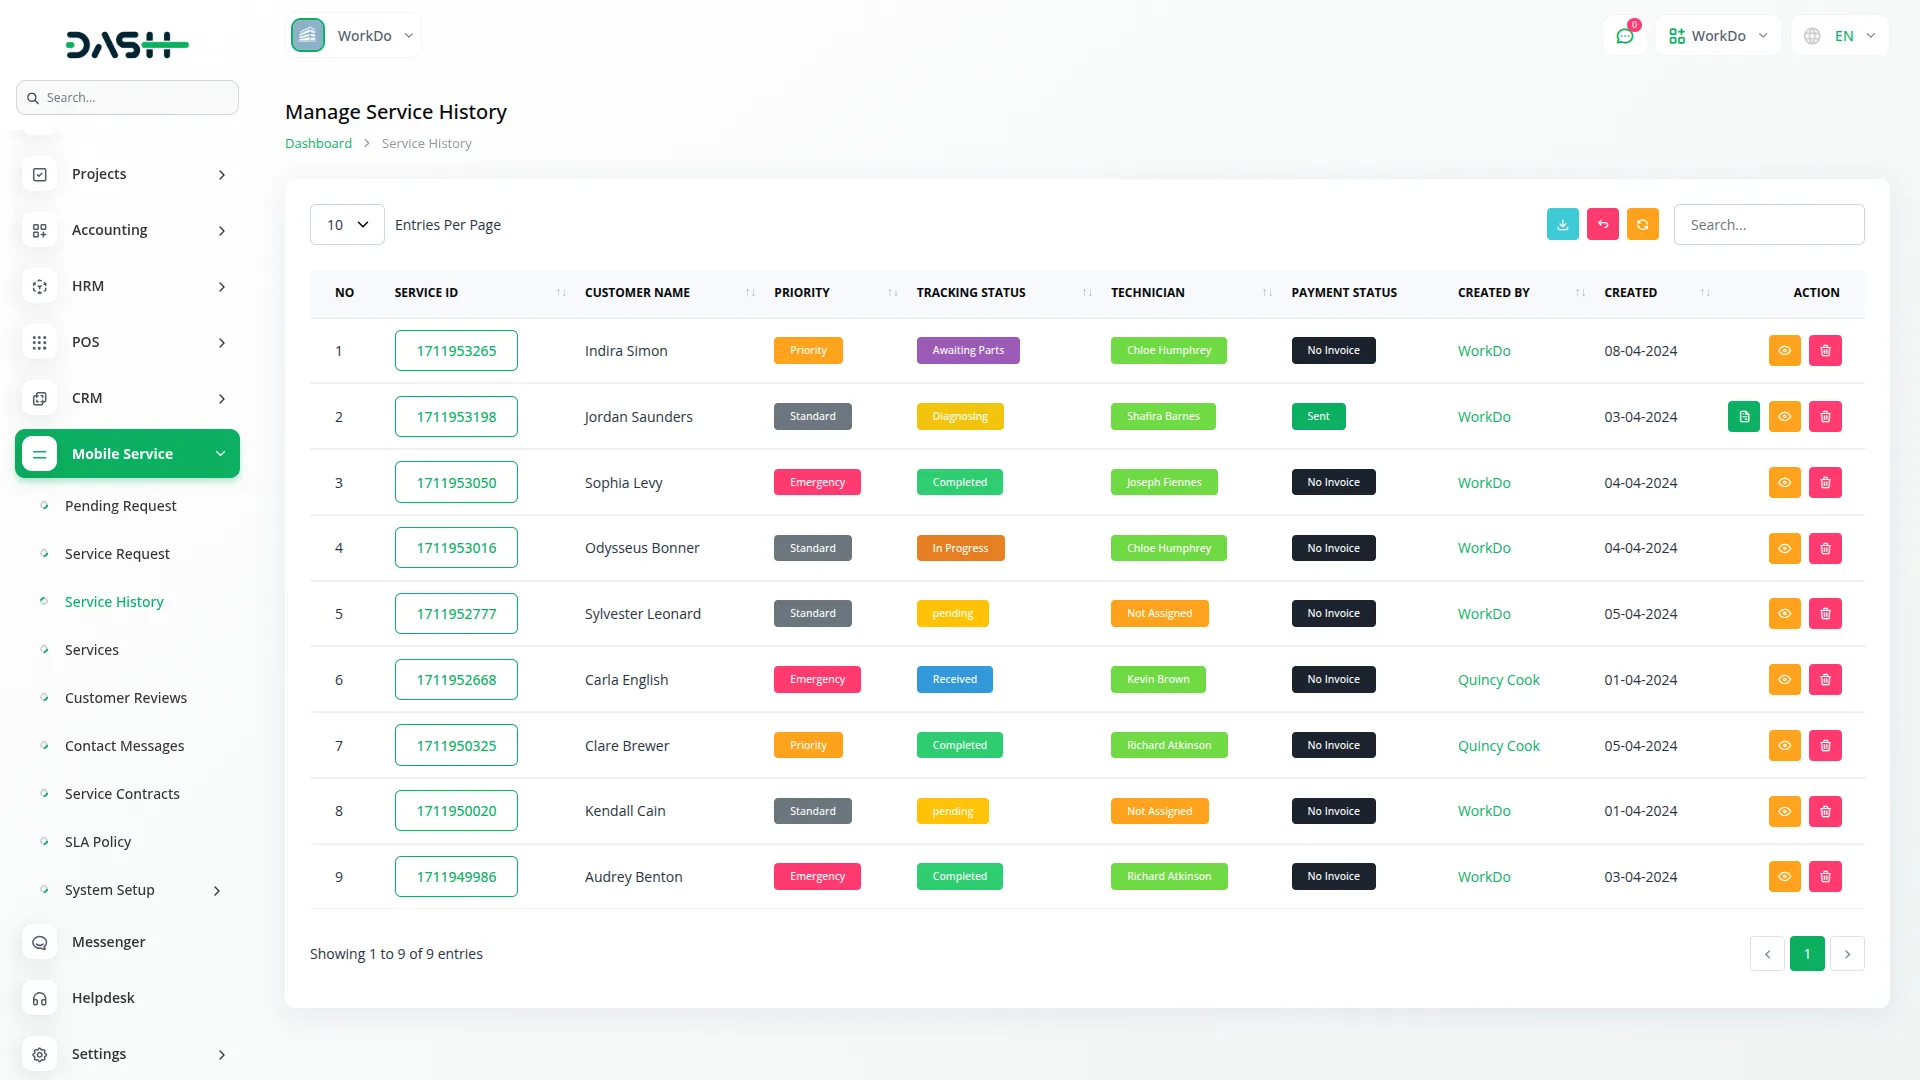The image size is (1920, 1080).
Task: Open the green invoice icon for Jordan Saunders
Action: [1744, 416]
